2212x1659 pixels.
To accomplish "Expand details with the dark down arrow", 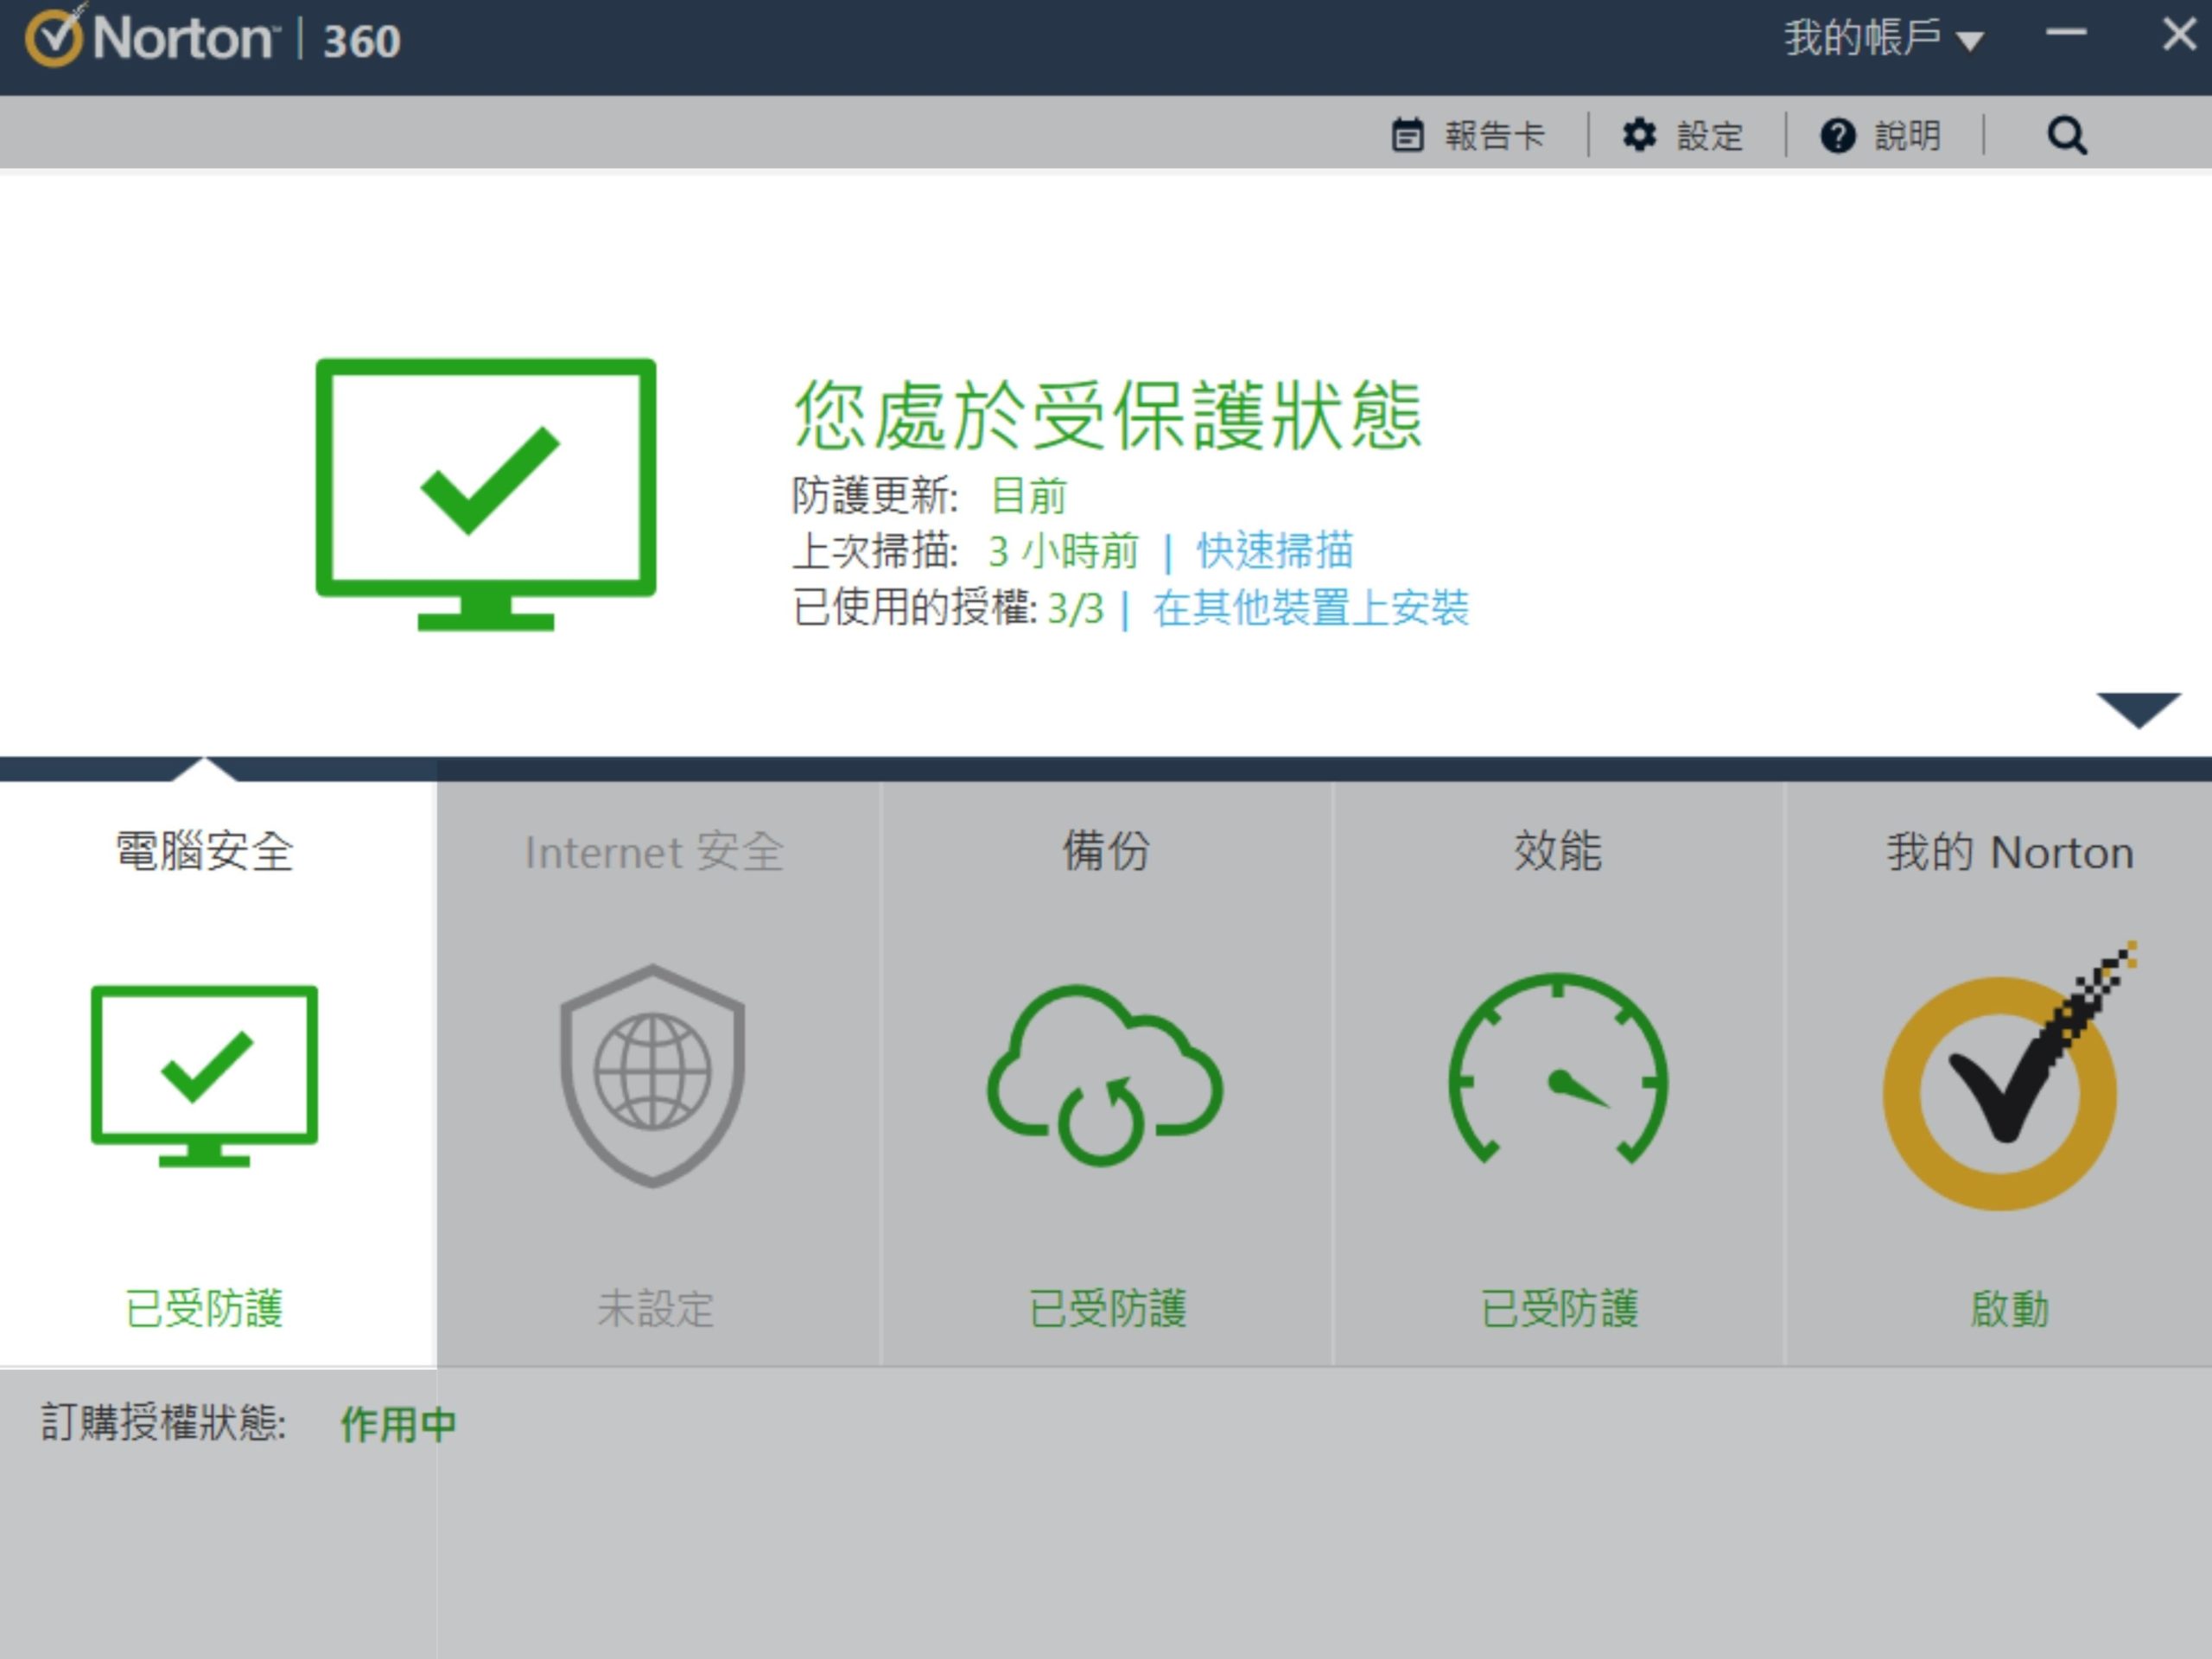I will (x=2139, y=710).
